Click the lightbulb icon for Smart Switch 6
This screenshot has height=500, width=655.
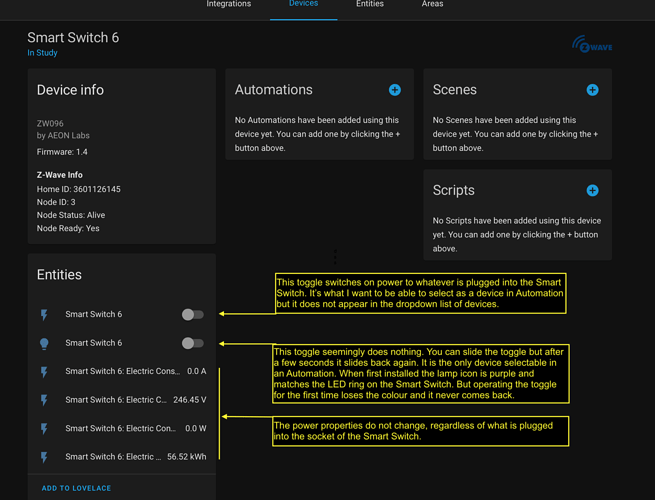point(44,343)
